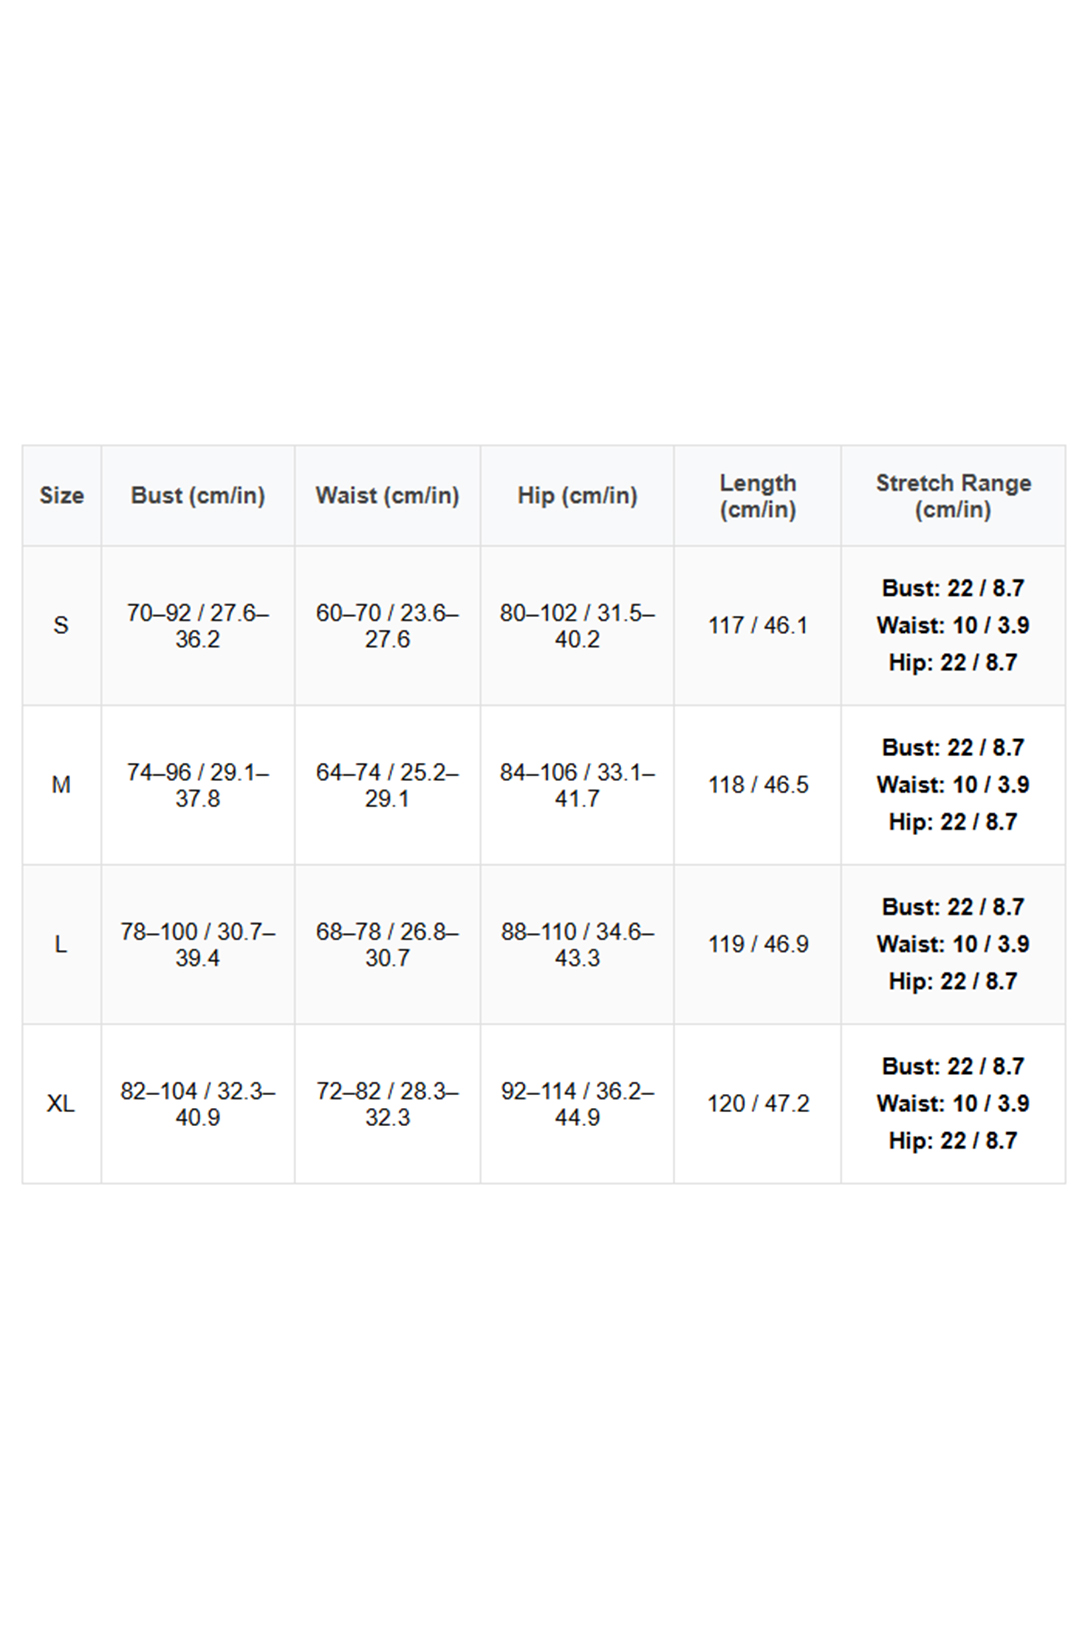Select the 84–106 / 33.1–41.7 hip cell
1088x1632 pixels.
(577, 785)
